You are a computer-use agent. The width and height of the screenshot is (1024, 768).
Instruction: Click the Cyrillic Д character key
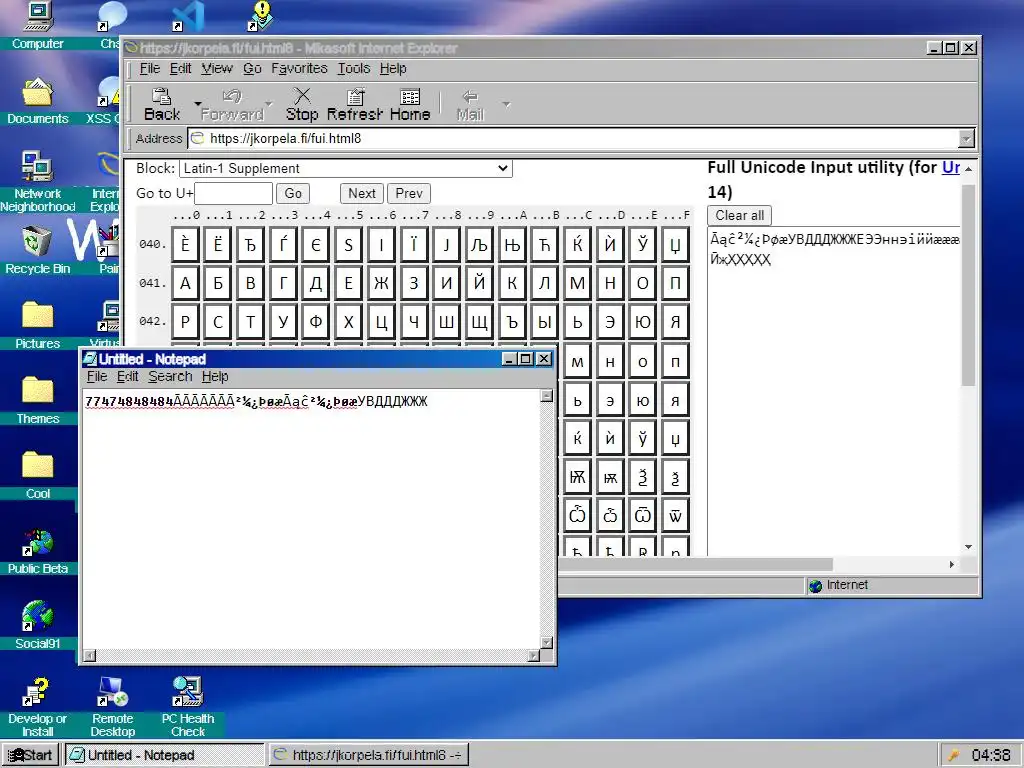click(x=316, y=283)
